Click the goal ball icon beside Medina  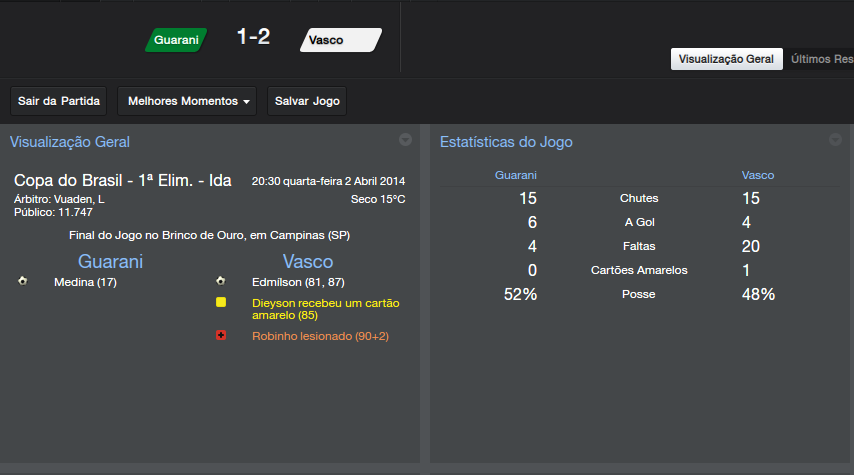tap(22, 282)
